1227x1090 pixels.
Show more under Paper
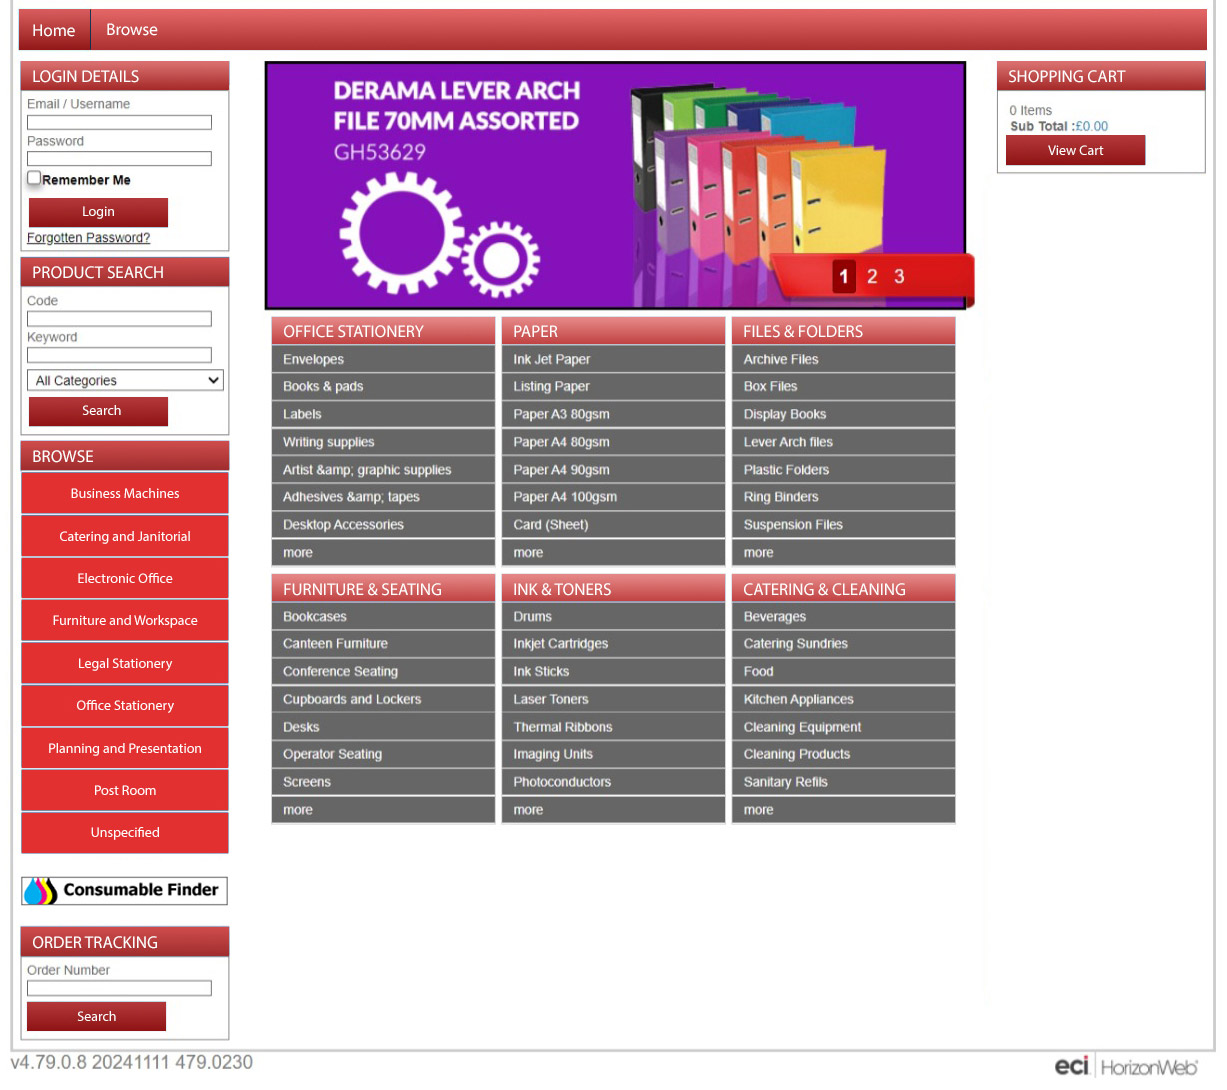click(x=613, y=553)
